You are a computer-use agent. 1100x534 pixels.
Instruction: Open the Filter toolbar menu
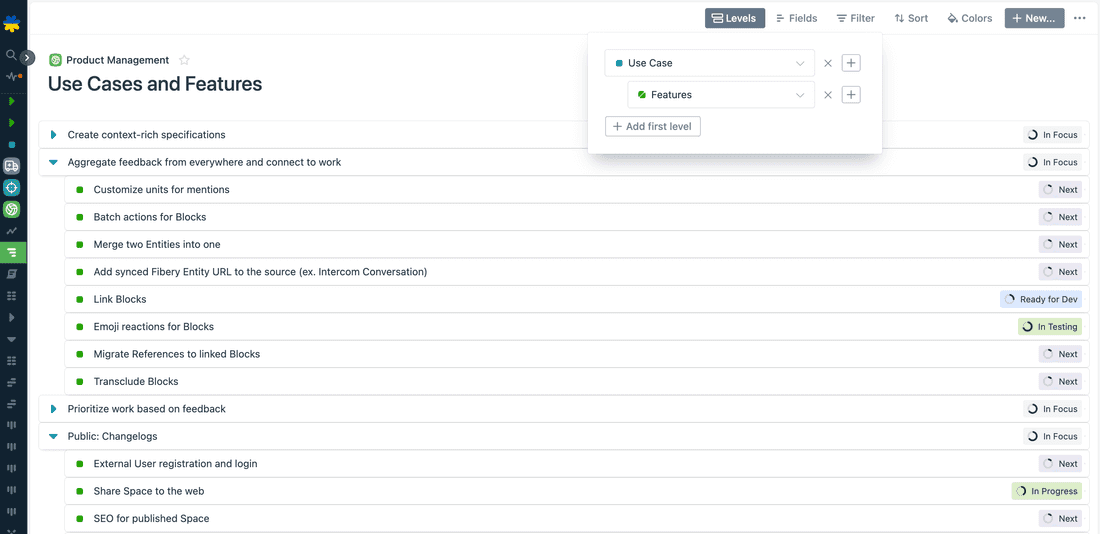pyautogui.click(x=855, y=18)
